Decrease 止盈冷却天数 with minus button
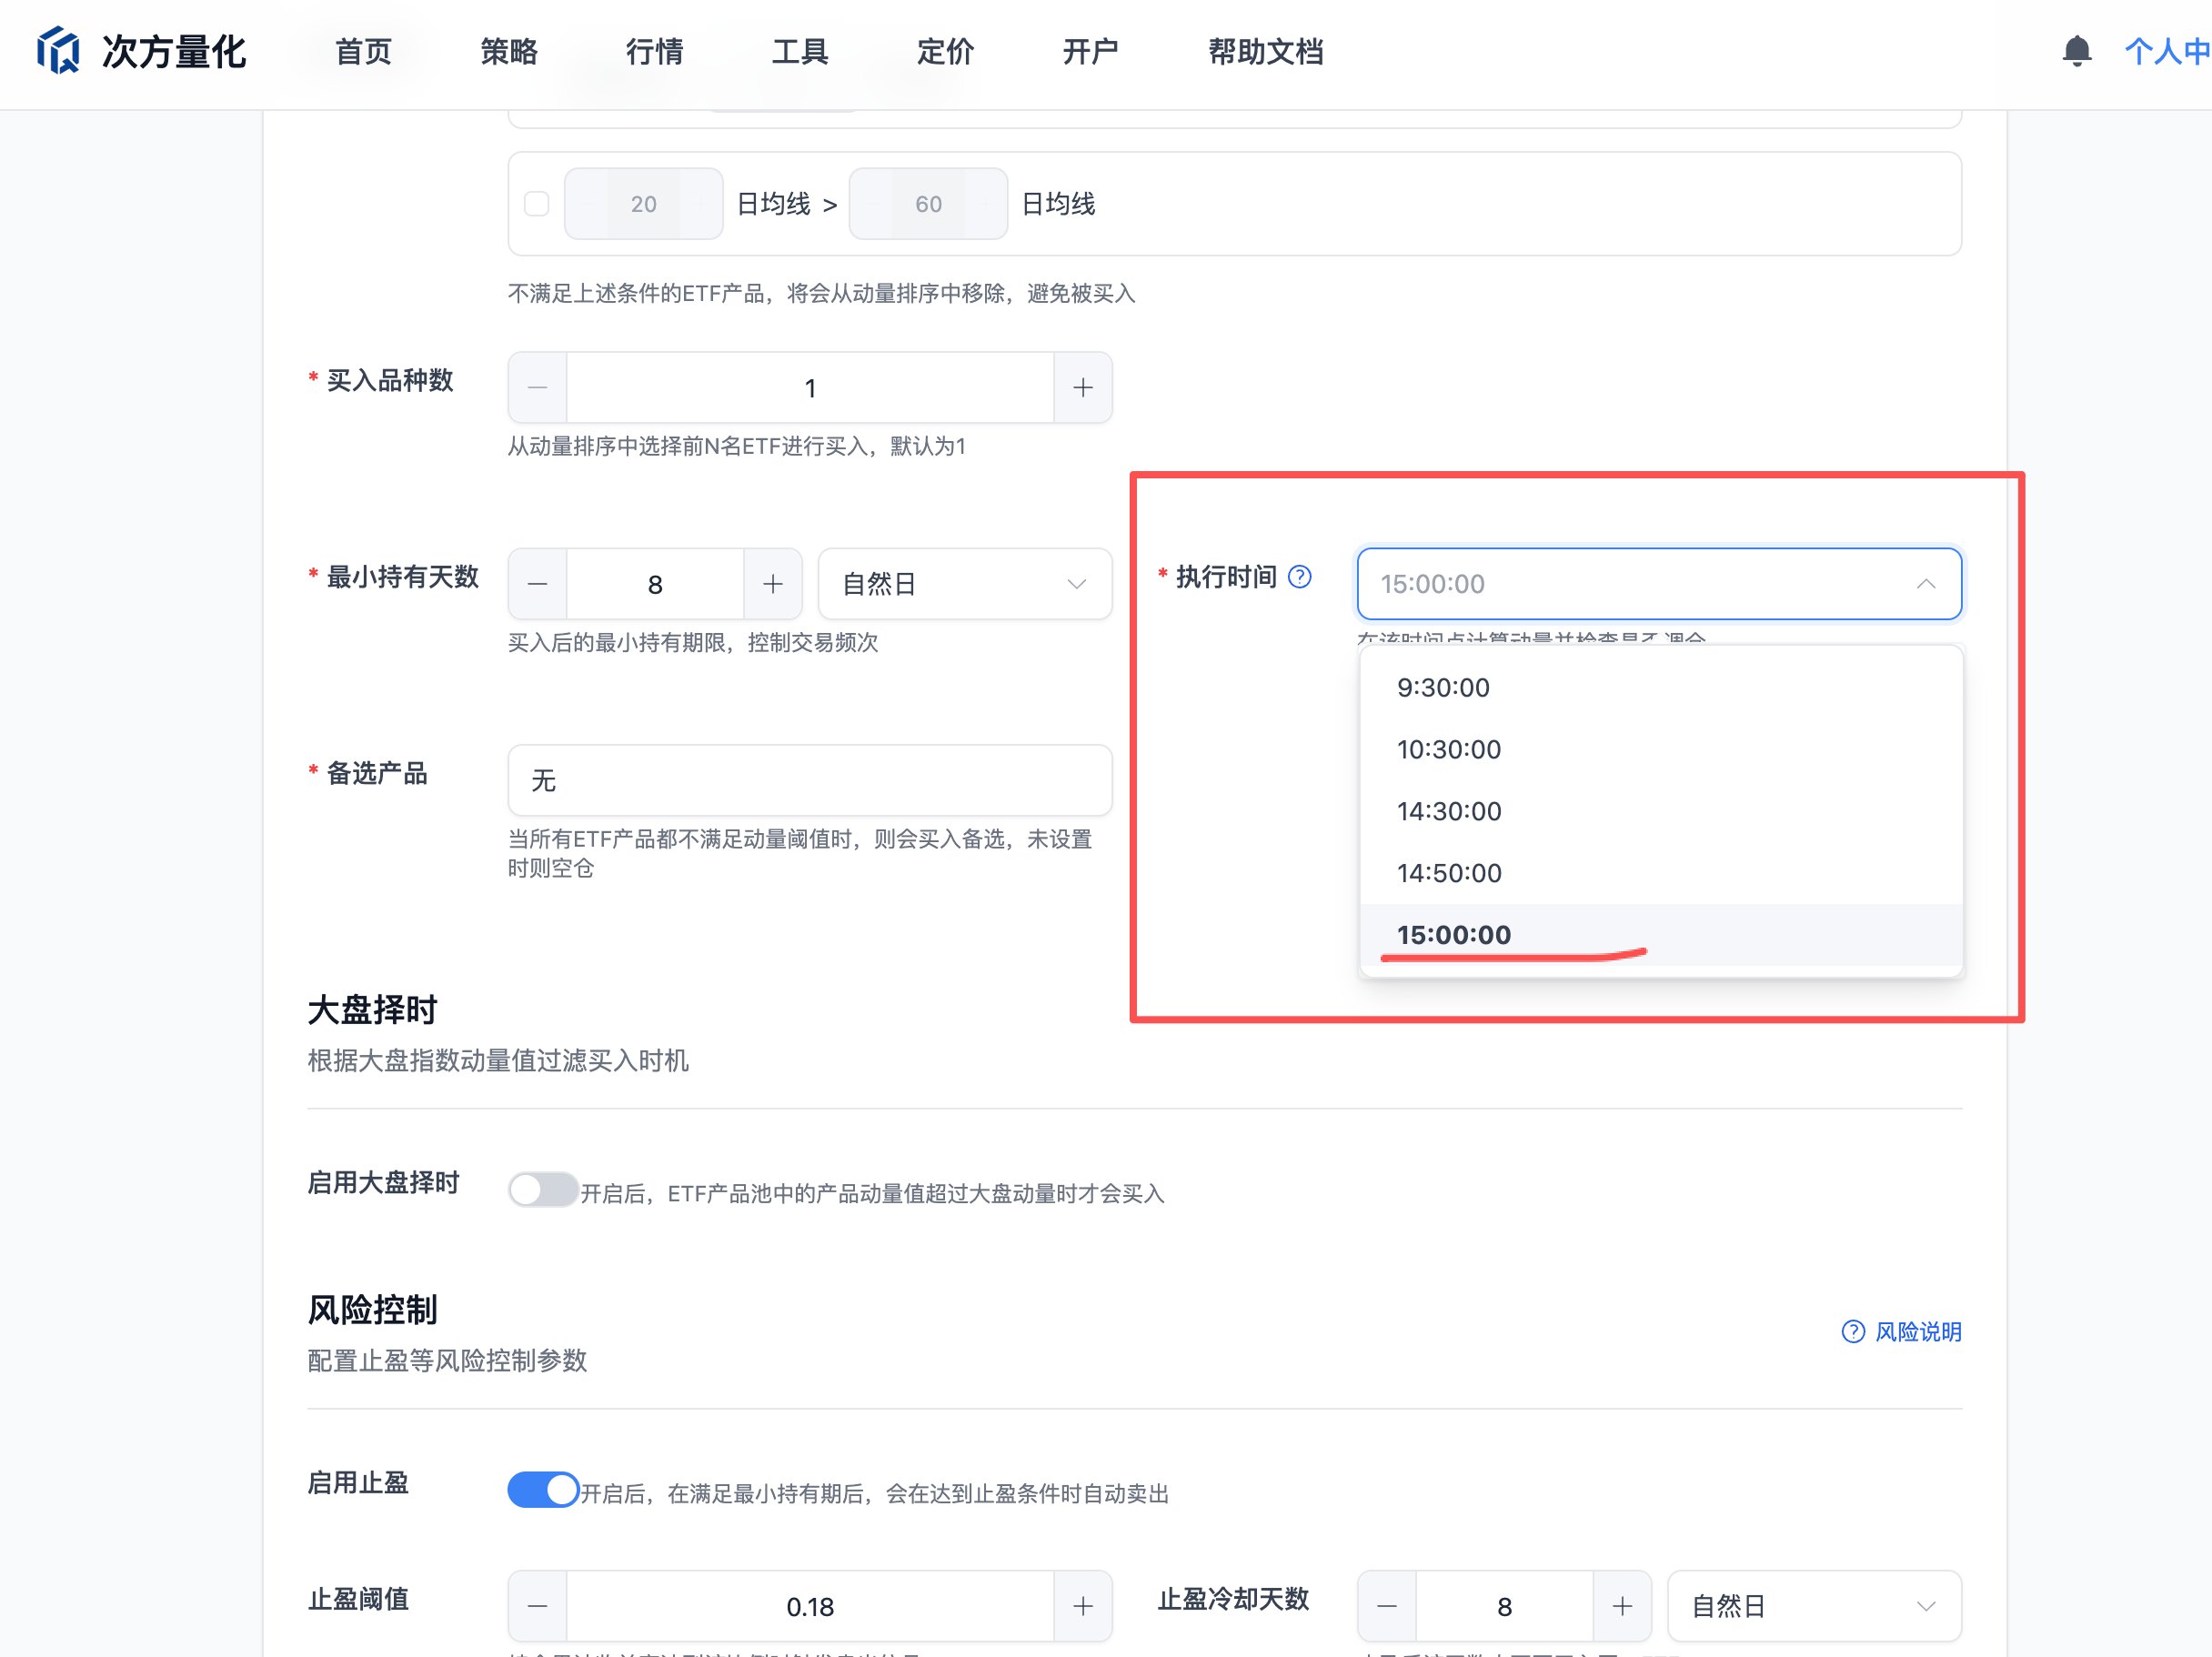The width and height of the screenshot is (2212, 1657). tap(1387, 1606)
